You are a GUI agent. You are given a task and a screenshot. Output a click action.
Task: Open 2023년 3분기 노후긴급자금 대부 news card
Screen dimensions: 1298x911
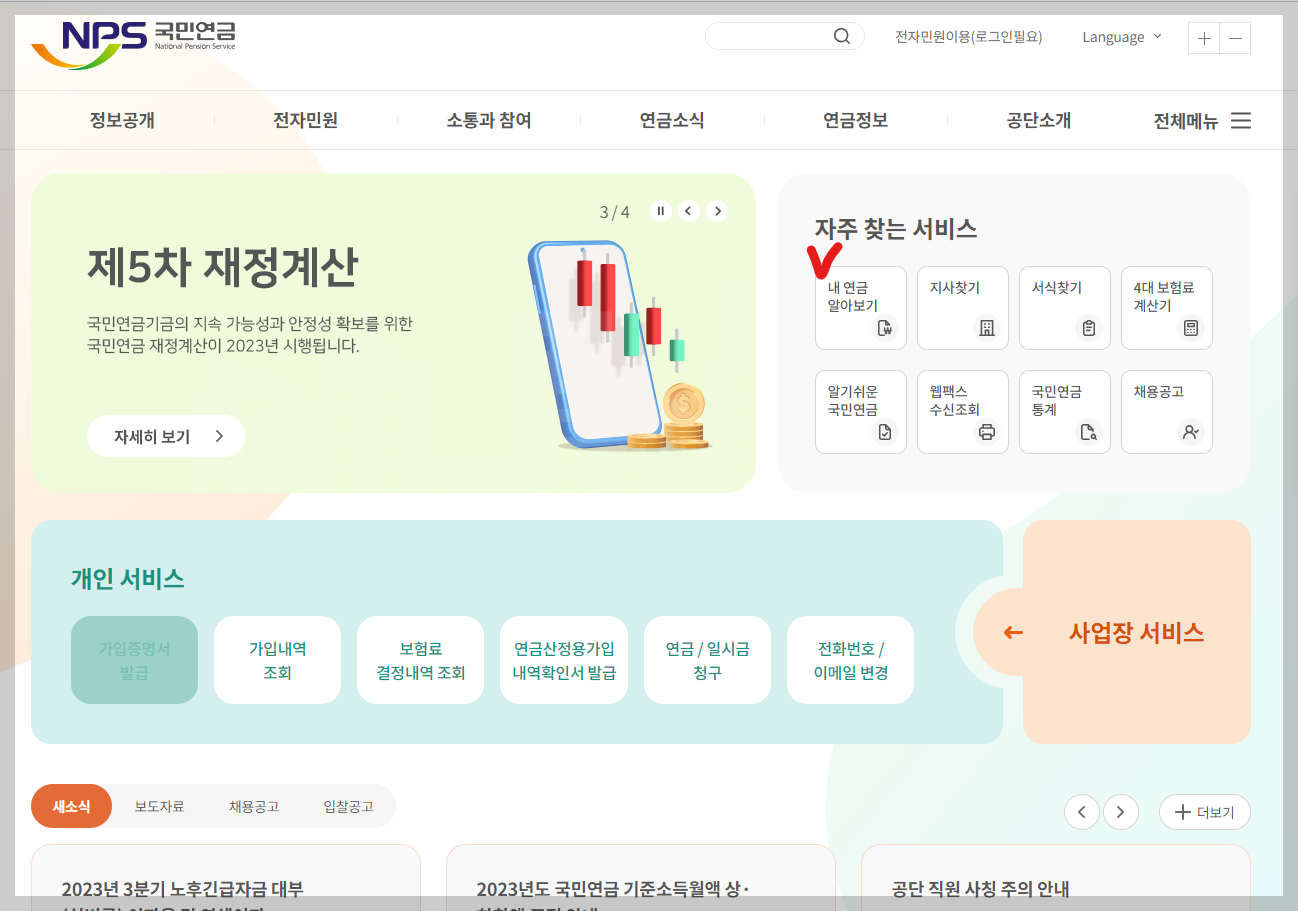pyautogui.click(x=226, y=878)
